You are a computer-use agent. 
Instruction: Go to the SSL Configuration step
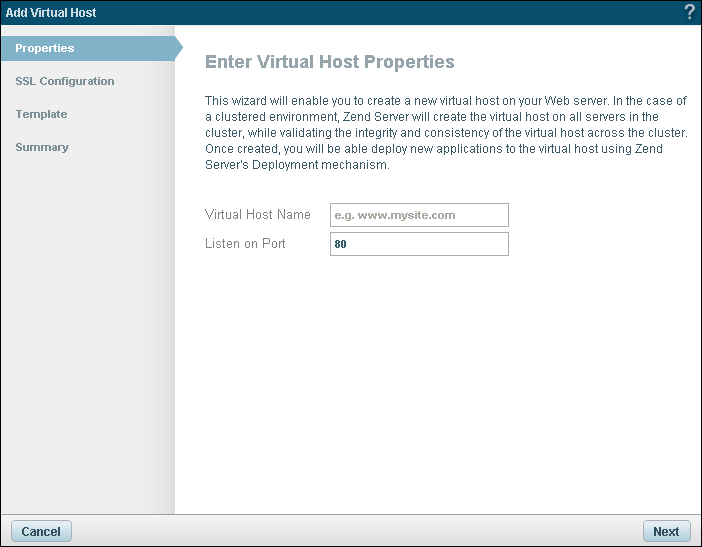65,81
